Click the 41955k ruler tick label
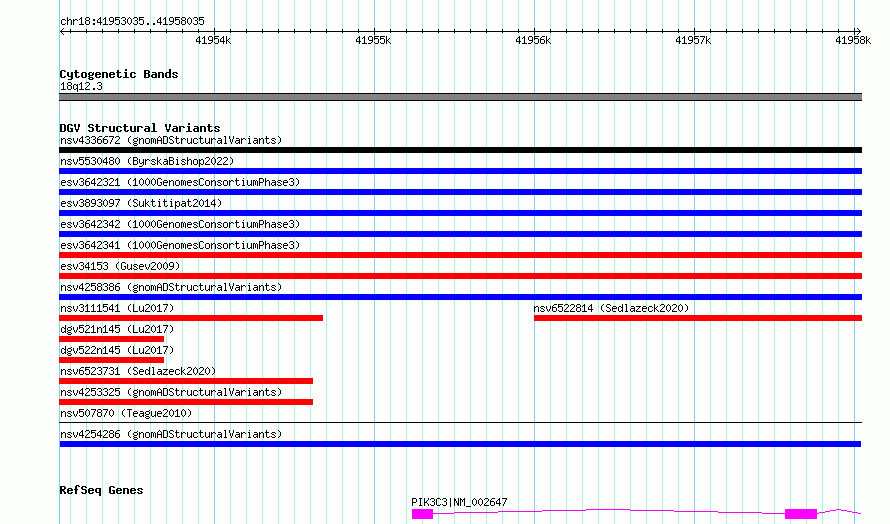Image resolution: width=890 pixels, height=524 pixels. click(373, 40)
